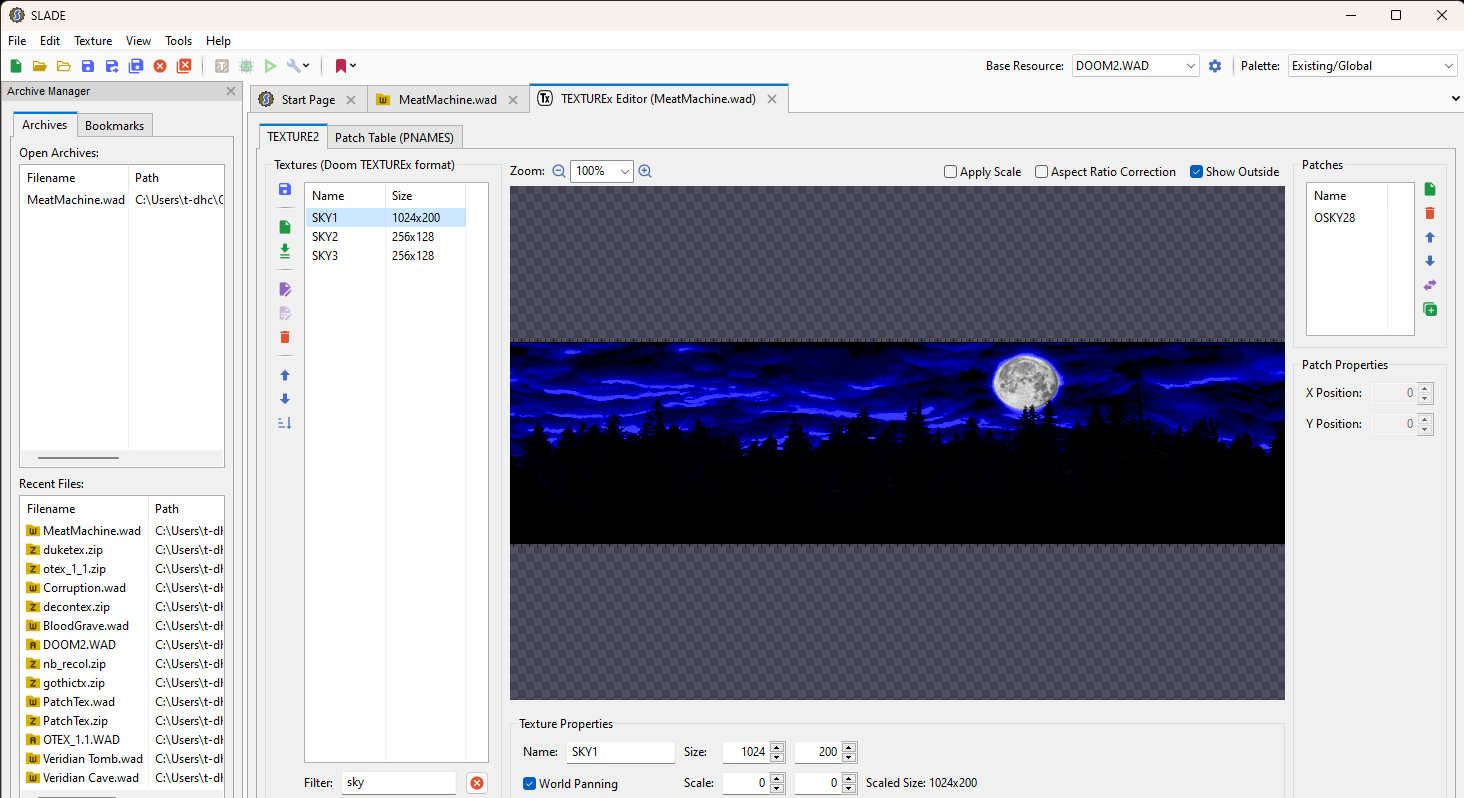This screenshot has width=1464, height=798.
Task: Increase the texture width stepper
Action: coord(777,747)
